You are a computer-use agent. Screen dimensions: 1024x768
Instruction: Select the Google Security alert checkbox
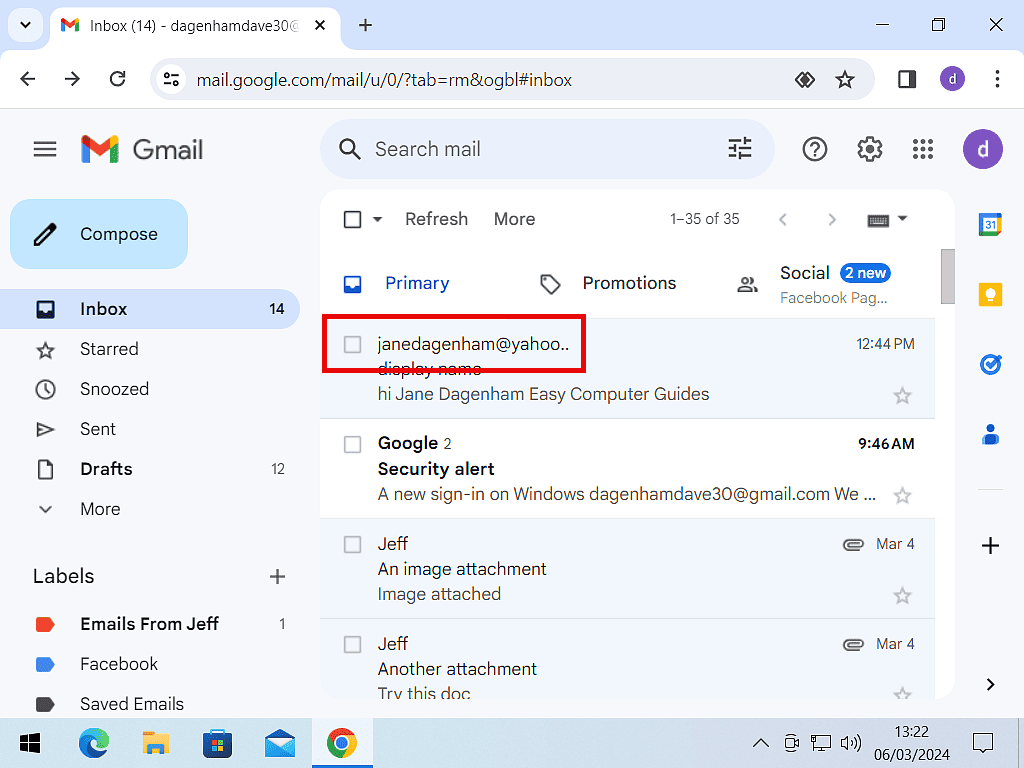[352, 444]
